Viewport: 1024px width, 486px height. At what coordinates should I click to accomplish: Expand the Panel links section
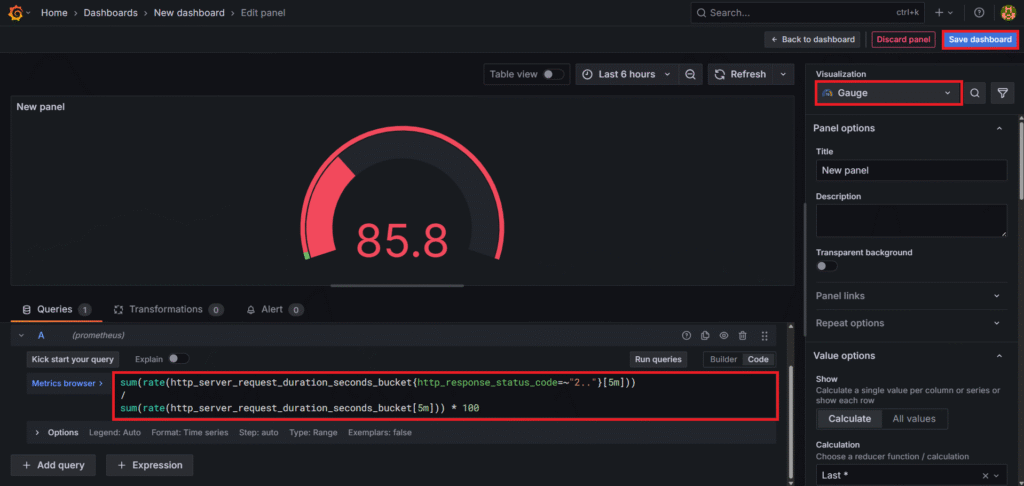911,296
